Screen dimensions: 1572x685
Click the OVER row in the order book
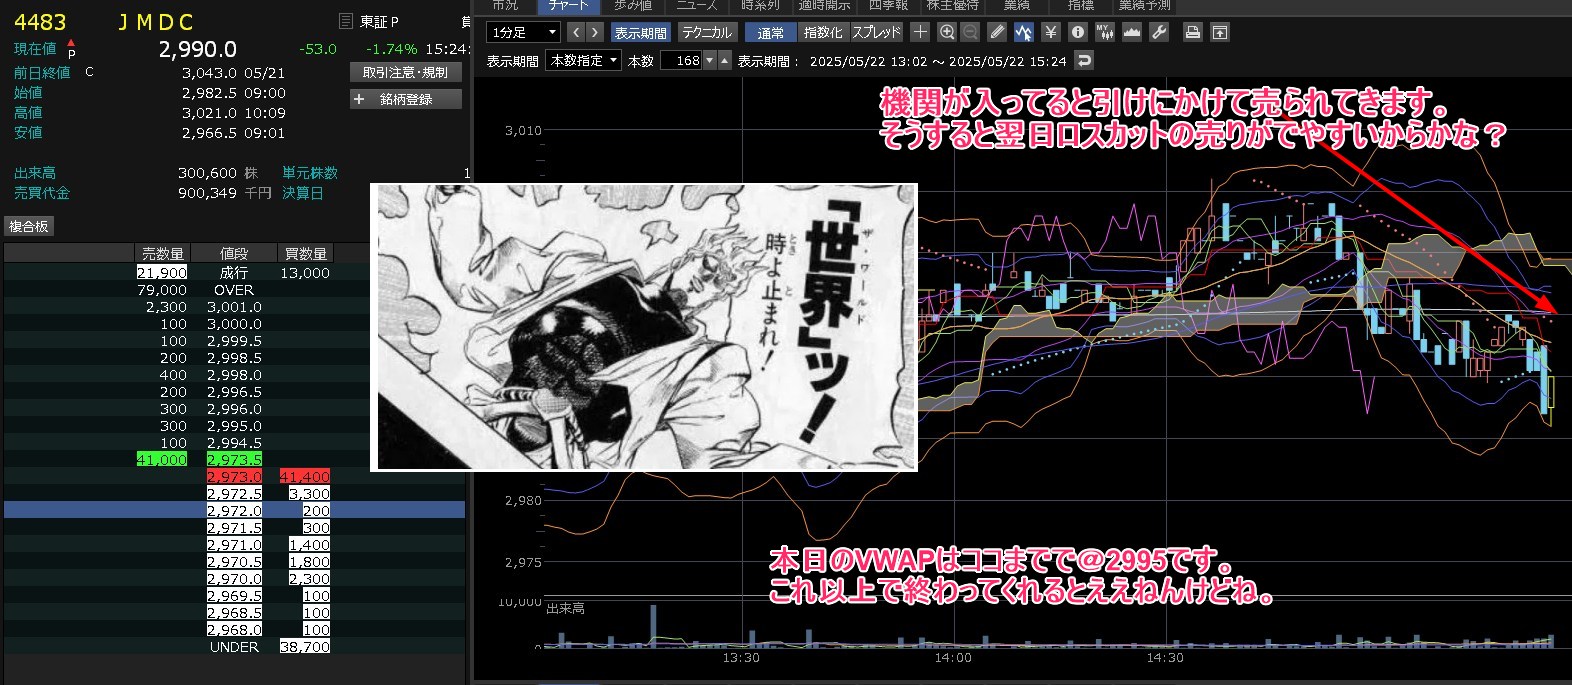pos(234,290)
